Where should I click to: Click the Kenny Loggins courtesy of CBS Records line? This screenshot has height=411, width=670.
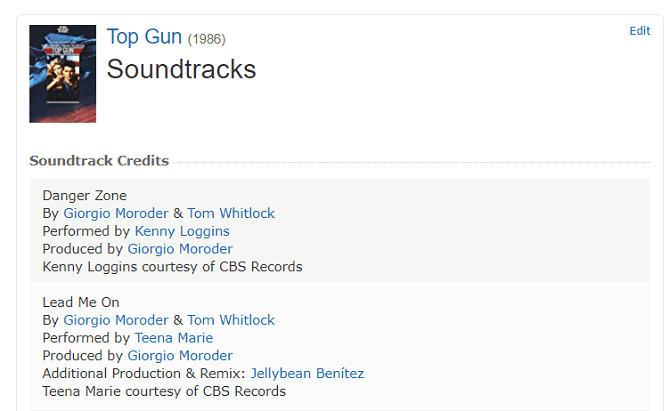(x=172, y=267)
